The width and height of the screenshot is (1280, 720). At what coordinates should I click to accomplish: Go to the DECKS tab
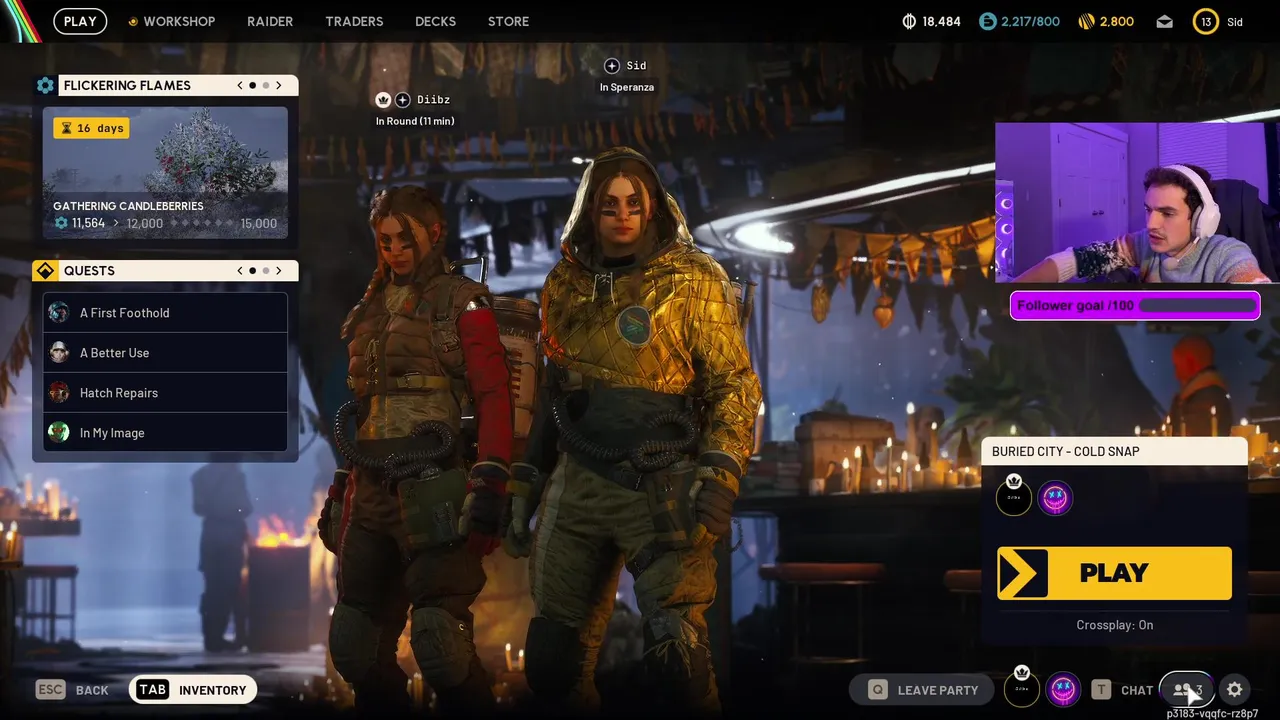(x=435, y=21)
